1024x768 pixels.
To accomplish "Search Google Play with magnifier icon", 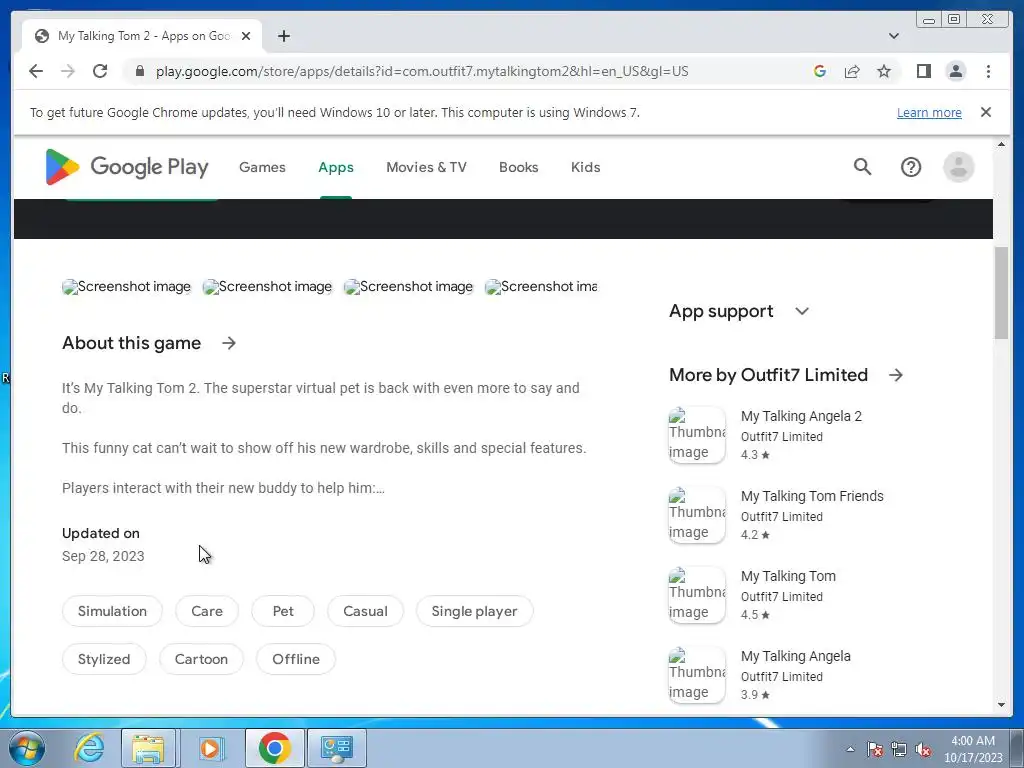I will point(862,167).
